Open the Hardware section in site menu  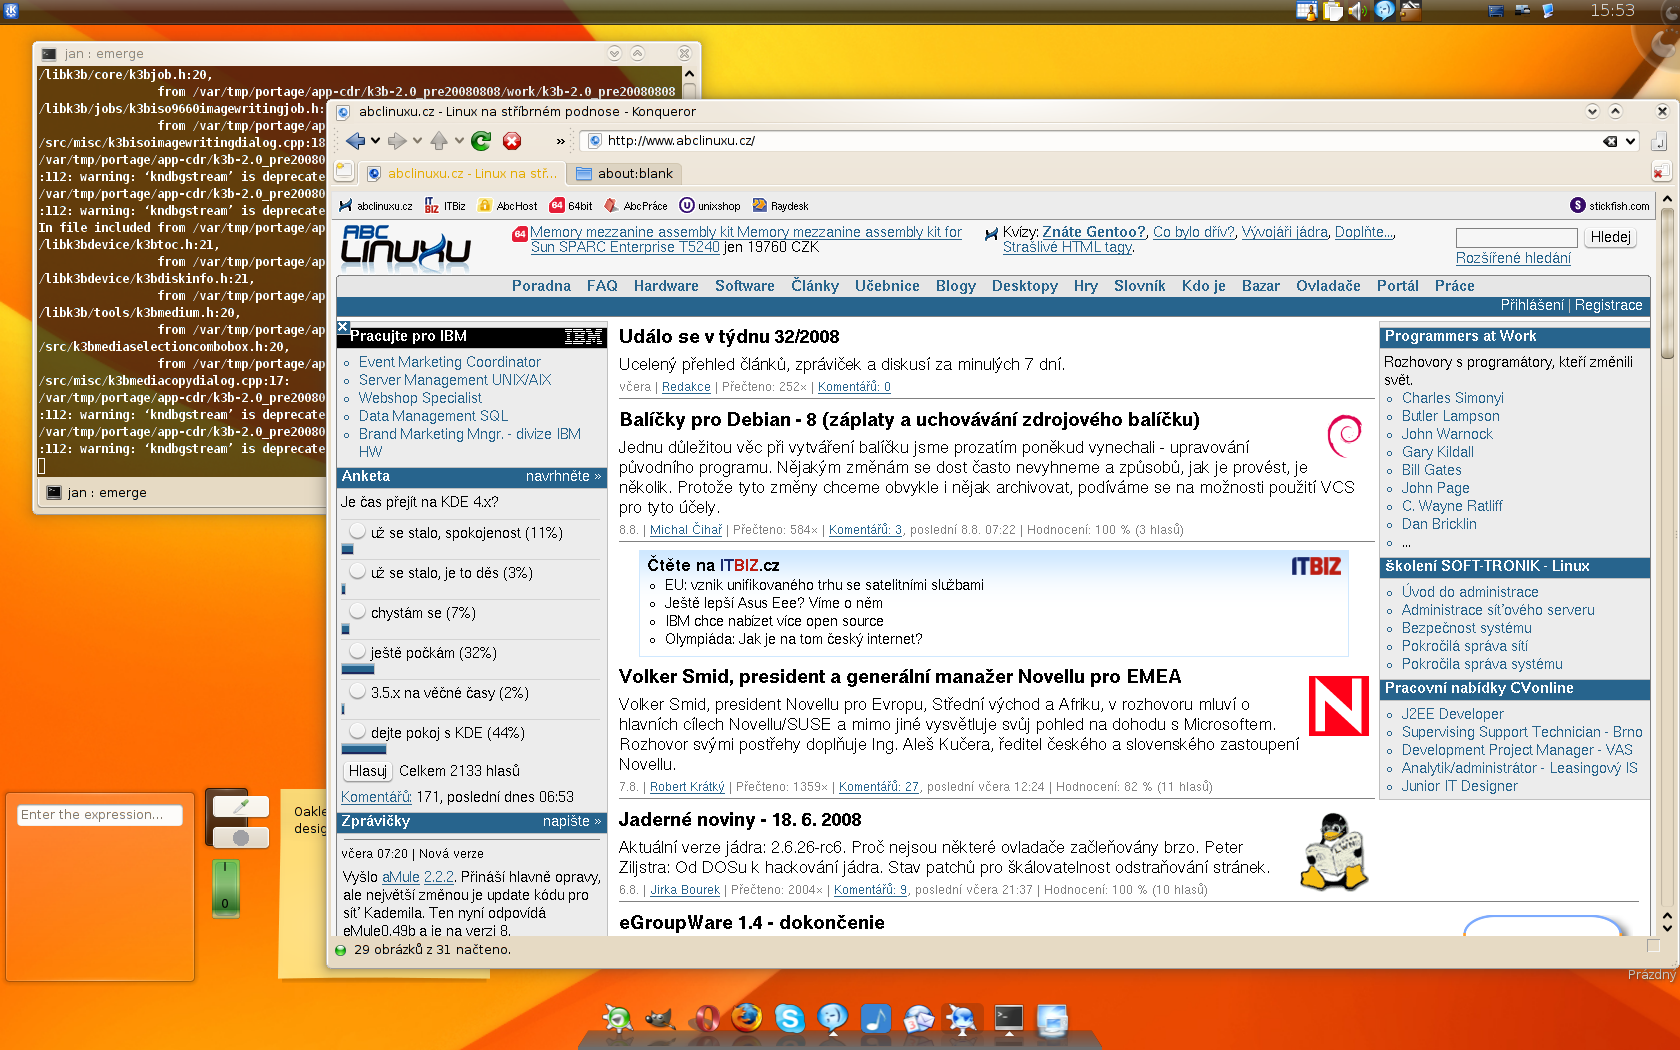click(x=666, y=286)
